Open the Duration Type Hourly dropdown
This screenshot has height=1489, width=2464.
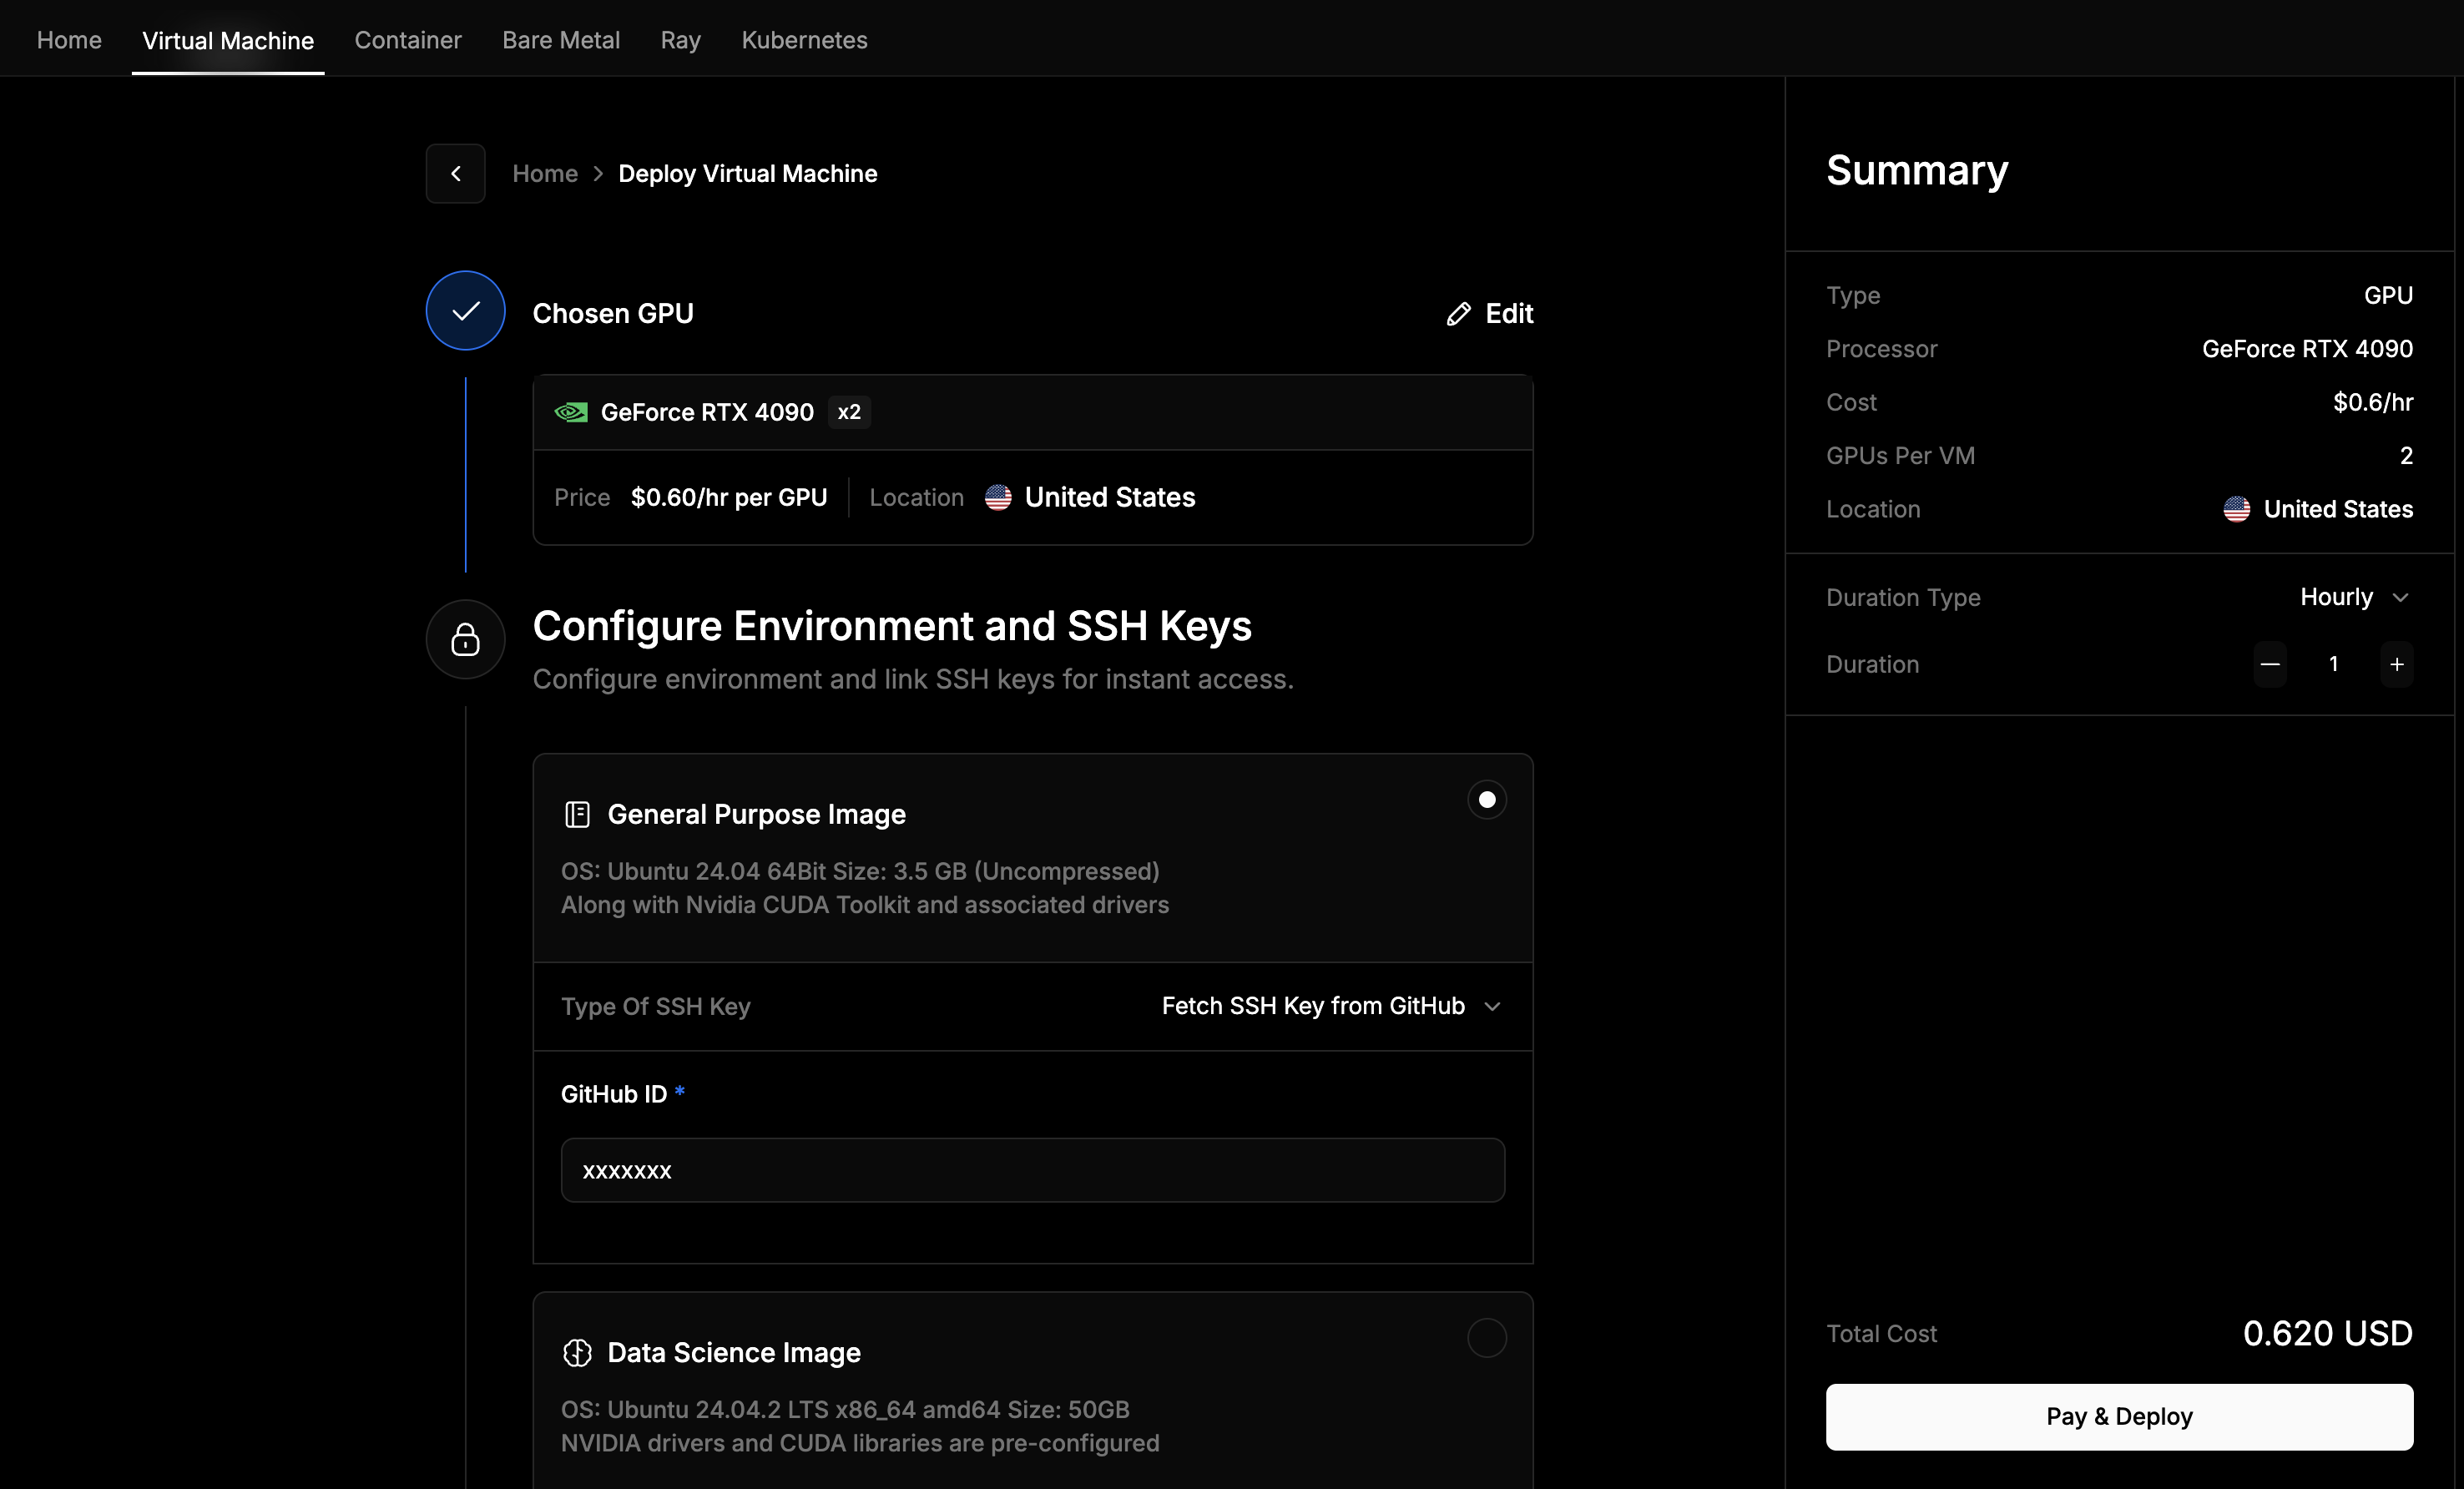pos(2354,596)
